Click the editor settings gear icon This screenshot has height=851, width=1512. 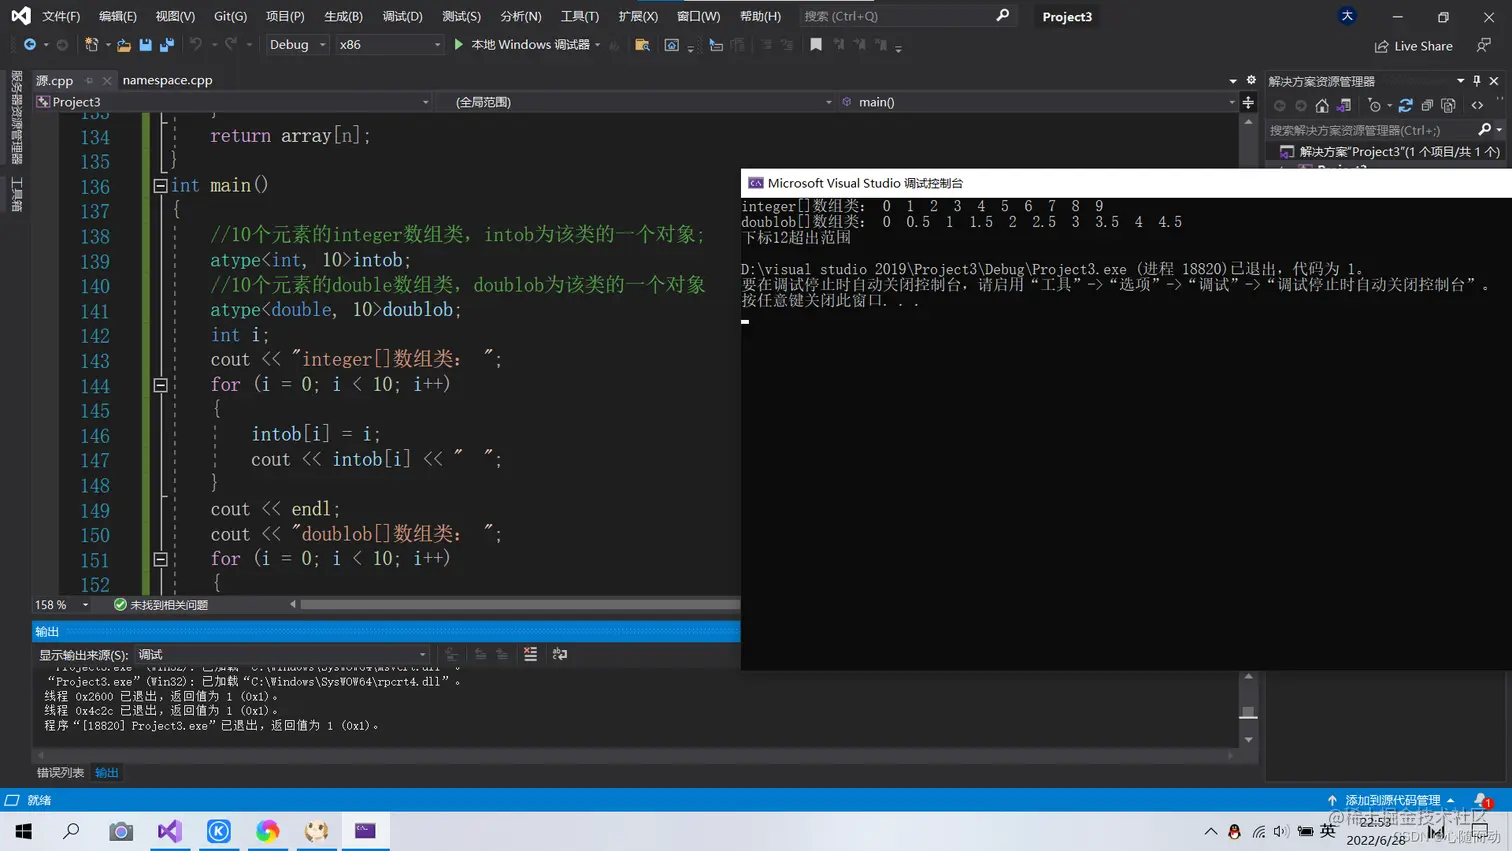pyautogui.click(x=1251, y=80)
